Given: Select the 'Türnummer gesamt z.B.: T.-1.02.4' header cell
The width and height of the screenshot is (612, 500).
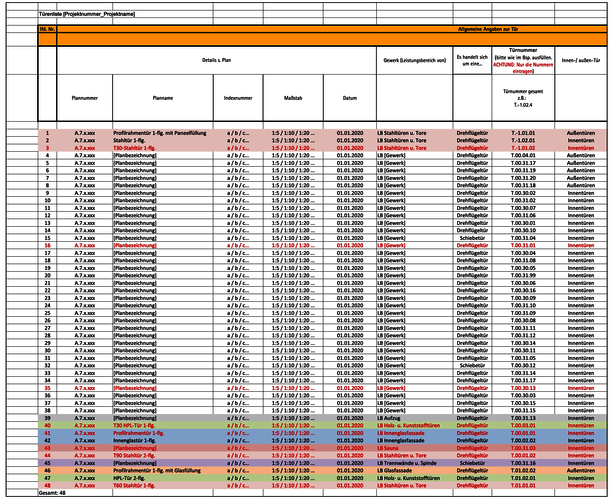Looking at the screenshot, I should click(523, 98).
